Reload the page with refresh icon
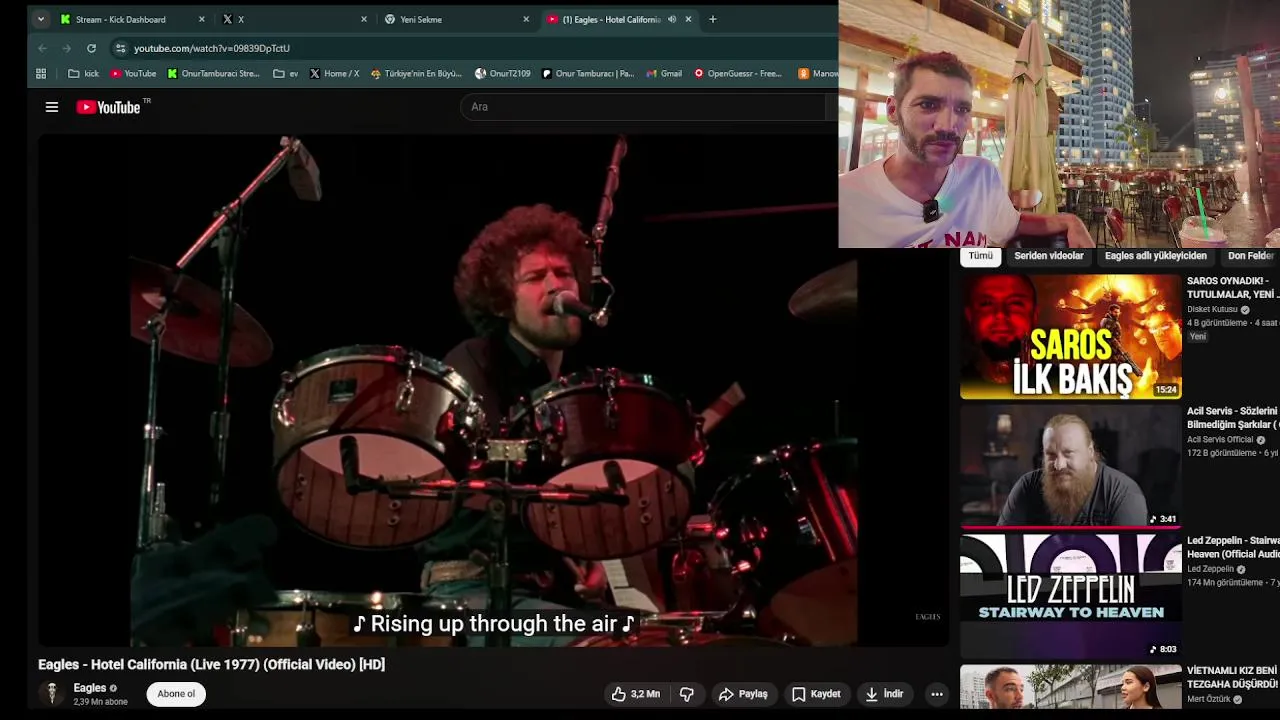This screenshot has height=720, width=1280. click(91, 48)
